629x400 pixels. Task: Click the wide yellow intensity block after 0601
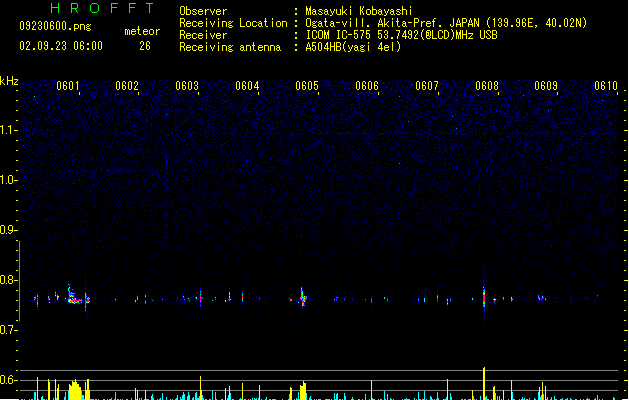tap(75, 390)
